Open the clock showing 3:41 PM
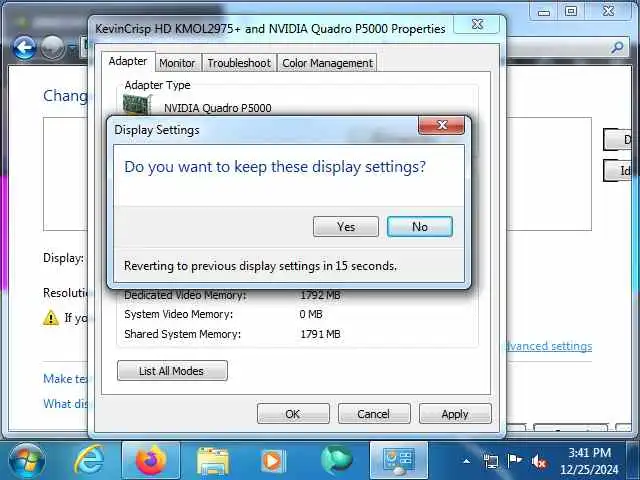The image size is (640, 480). coord(589,460)
